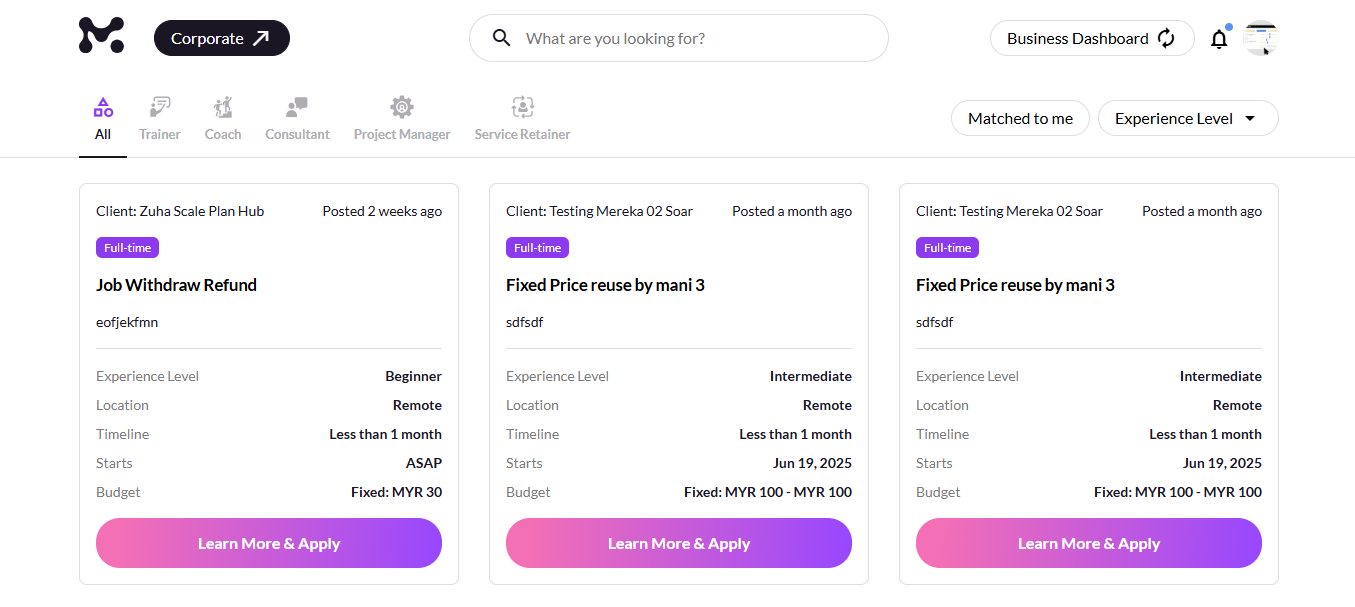Viewport: 1355px width, 607px height.
Task: Click the search input field
Action: tap(690, 38)
